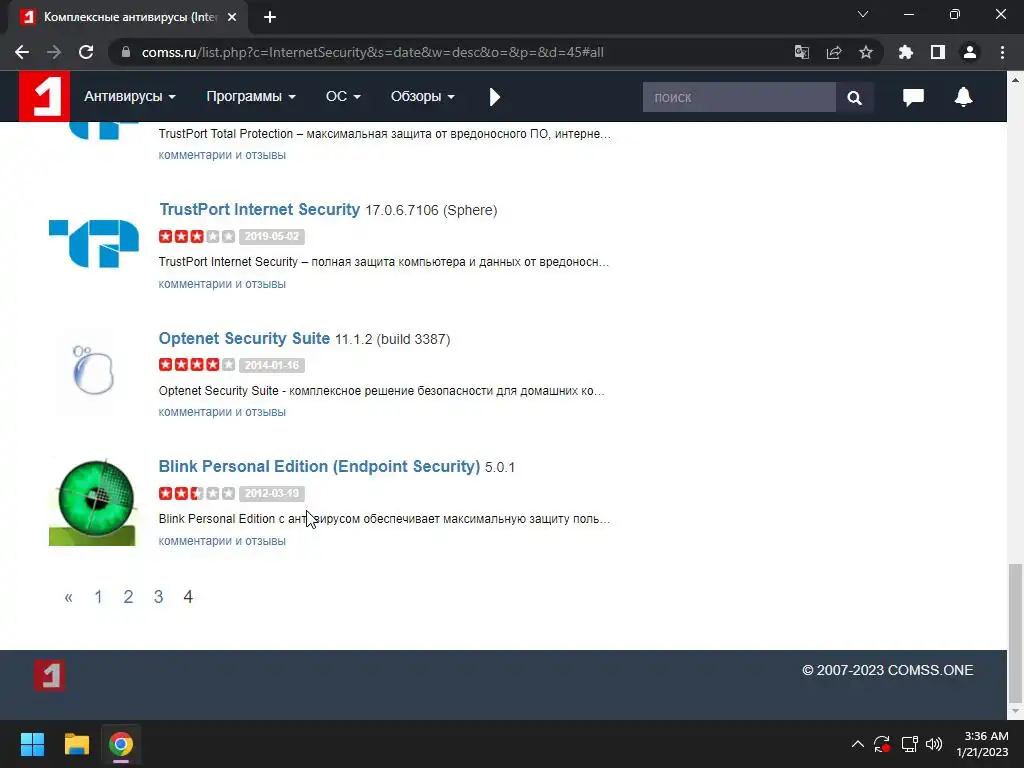Select the Комплексные антивирусы tab
1024x768 pixels.
click(x=128, y=18)
